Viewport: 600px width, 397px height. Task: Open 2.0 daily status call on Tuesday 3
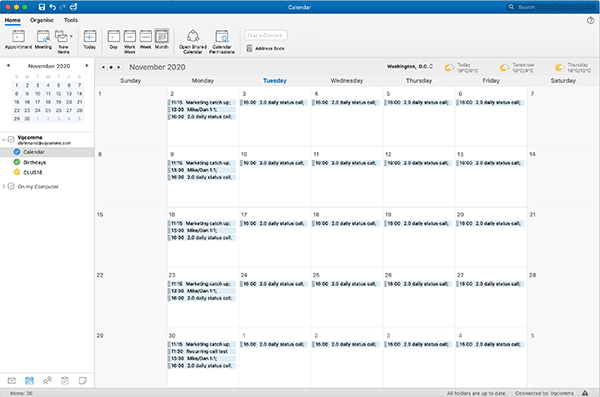[x=274, y=103]
